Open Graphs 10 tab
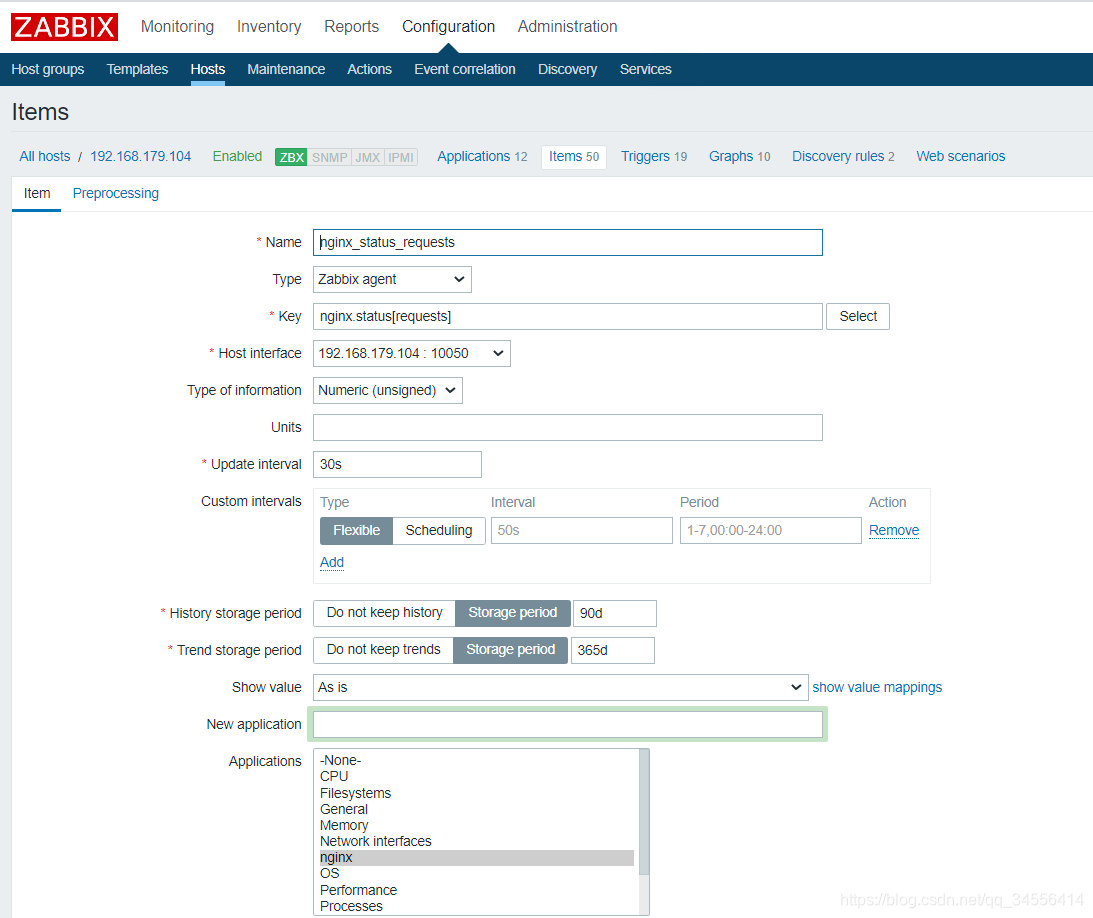Screen dimensions: 1093x918 (740, 156)
